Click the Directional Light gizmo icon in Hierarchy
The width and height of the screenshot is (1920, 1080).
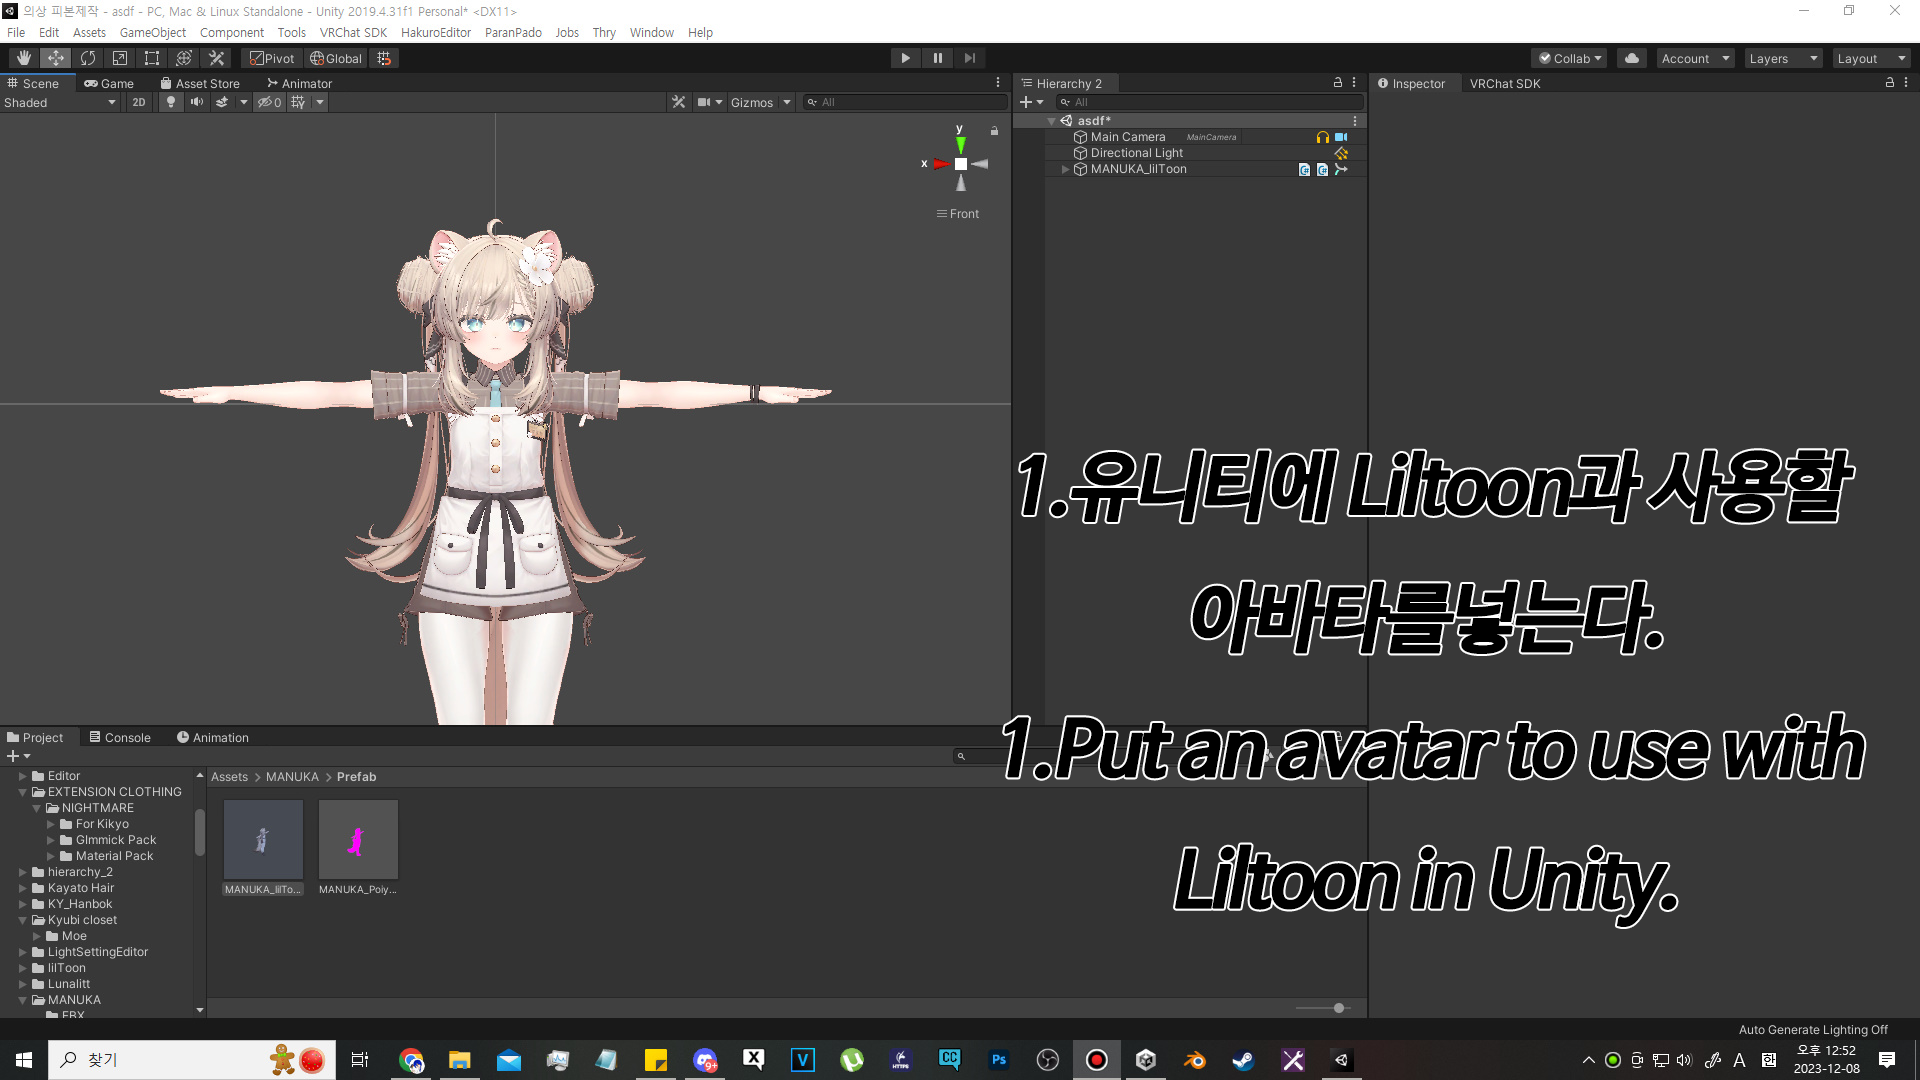pos(1341,153)
